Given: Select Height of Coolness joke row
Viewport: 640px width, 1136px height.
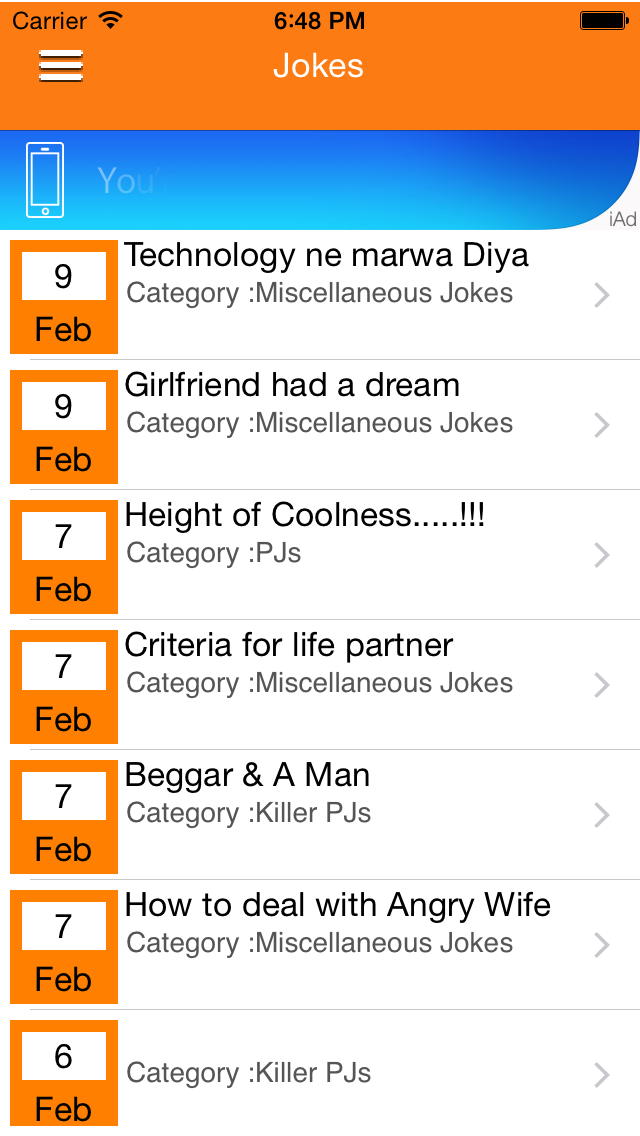Looking at the screenshot, I should tap(305, 515).
